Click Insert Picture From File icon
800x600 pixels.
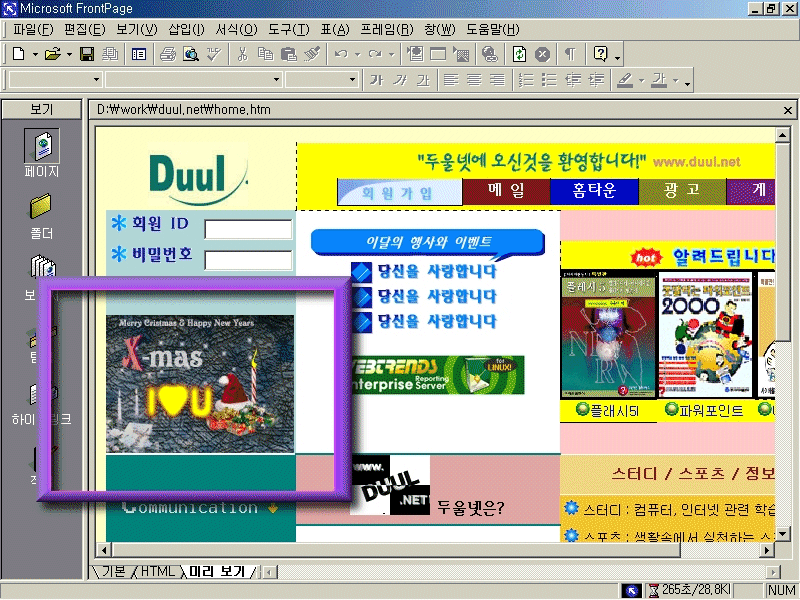click(461, 54)
